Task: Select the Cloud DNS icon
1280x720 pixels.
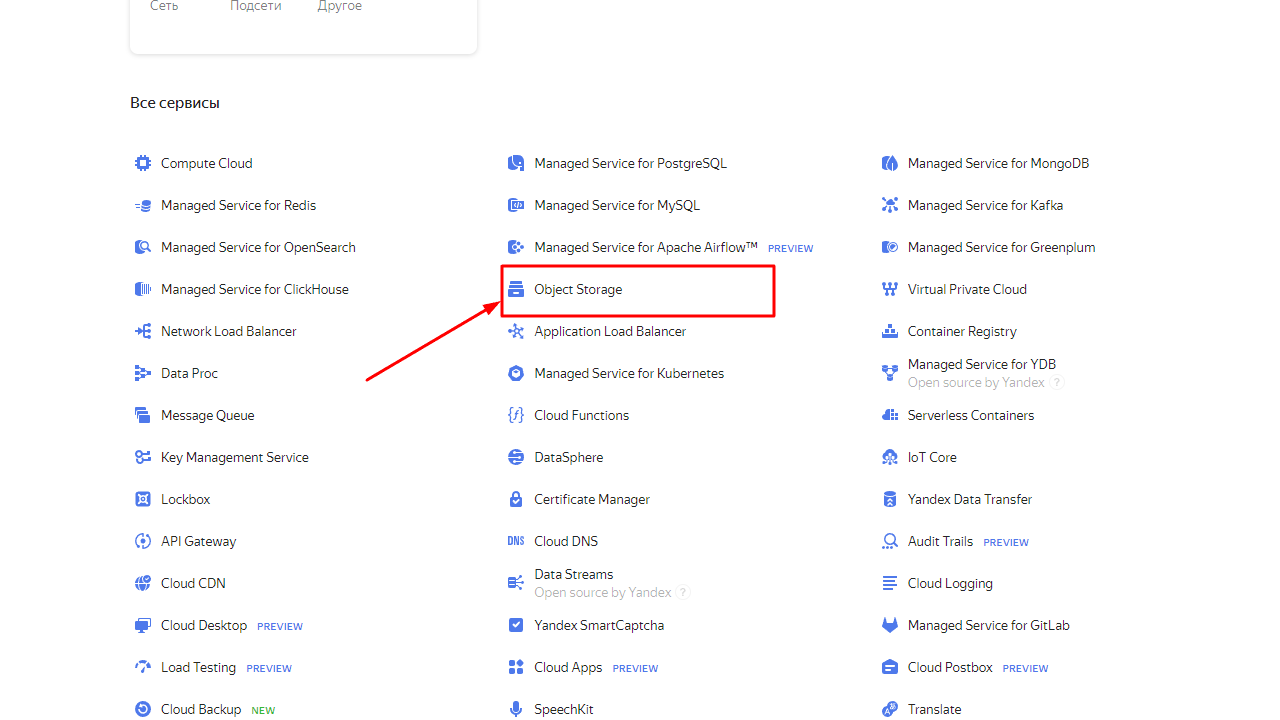Action: [516, 541]
